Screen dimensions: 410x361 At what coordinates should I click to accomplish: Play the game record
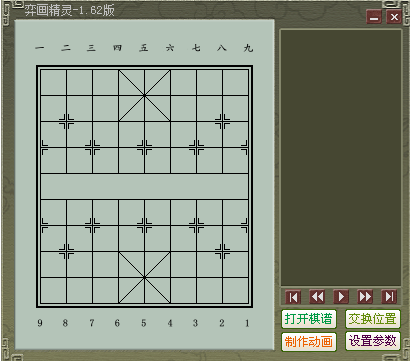(341, 296)
